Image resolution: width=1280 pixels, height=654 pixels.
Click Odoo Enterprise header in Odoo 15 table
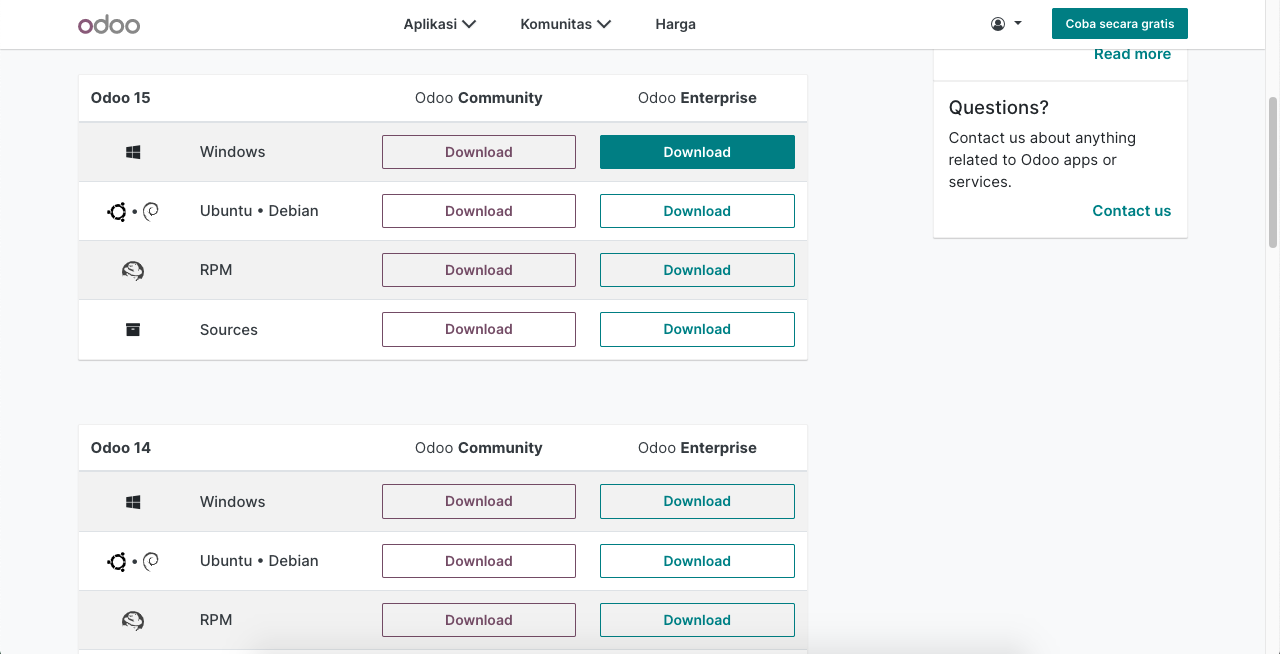click(x=697, y=98)
